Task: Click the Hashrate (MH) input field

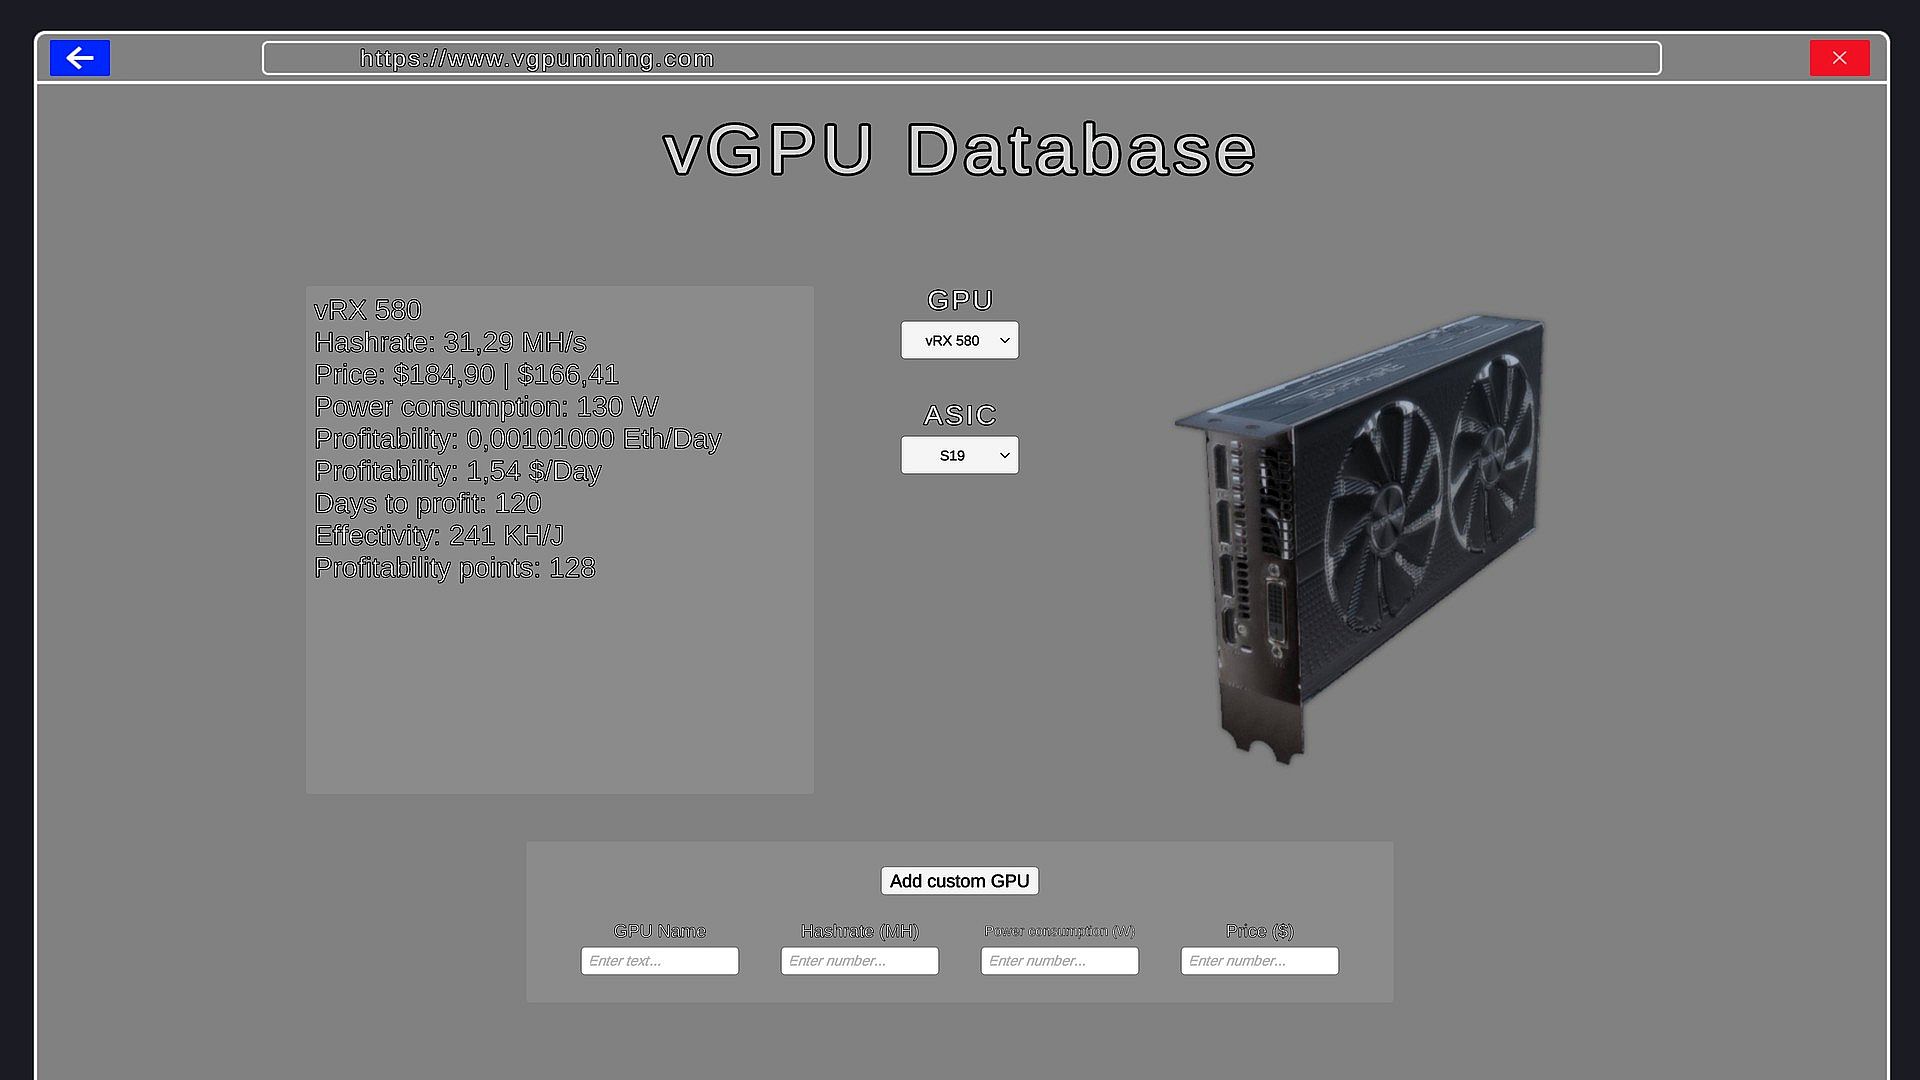Action: [x=859, y=961]
